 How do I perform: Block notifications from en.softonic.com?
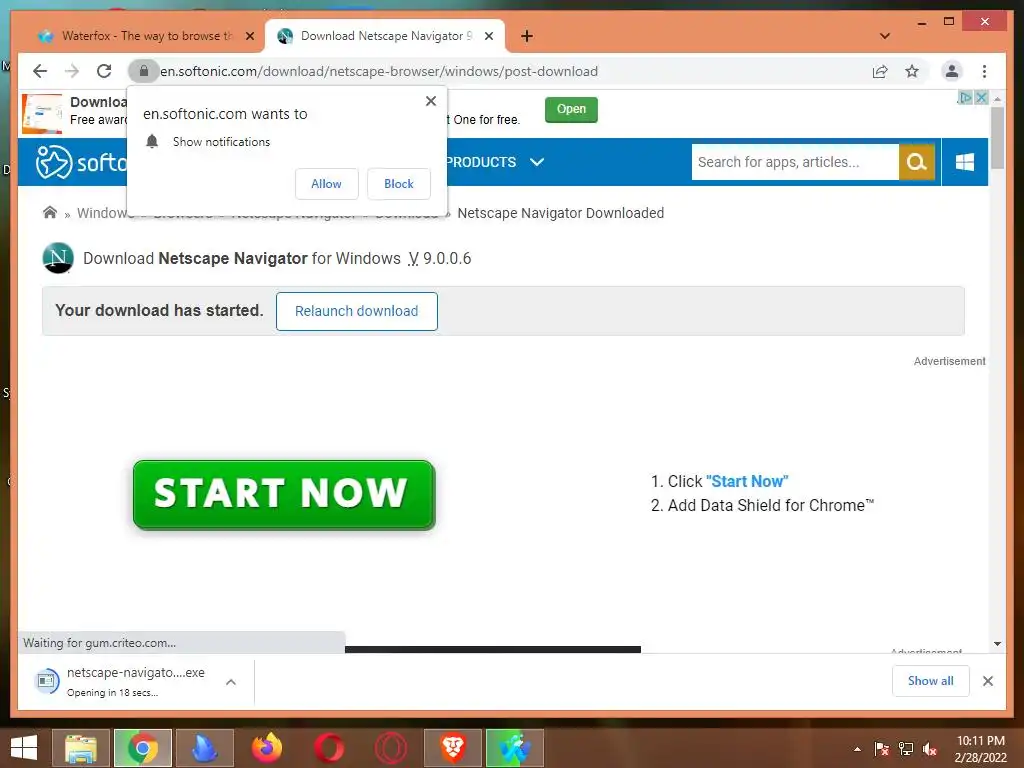[x=398, y=184]
